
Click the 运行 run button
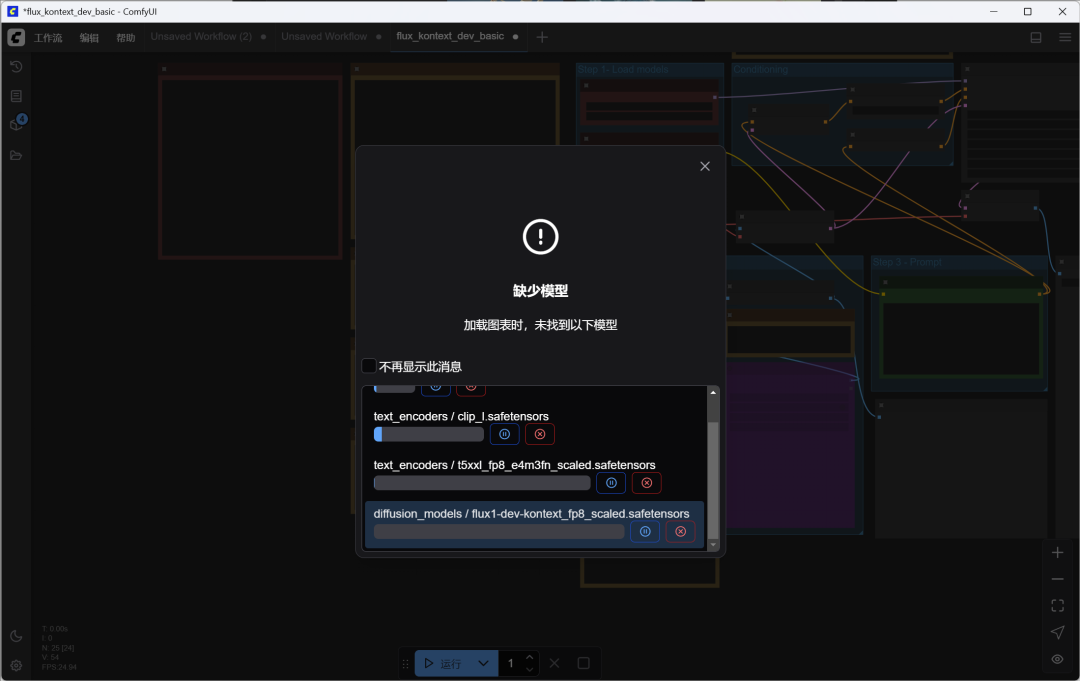442,663
